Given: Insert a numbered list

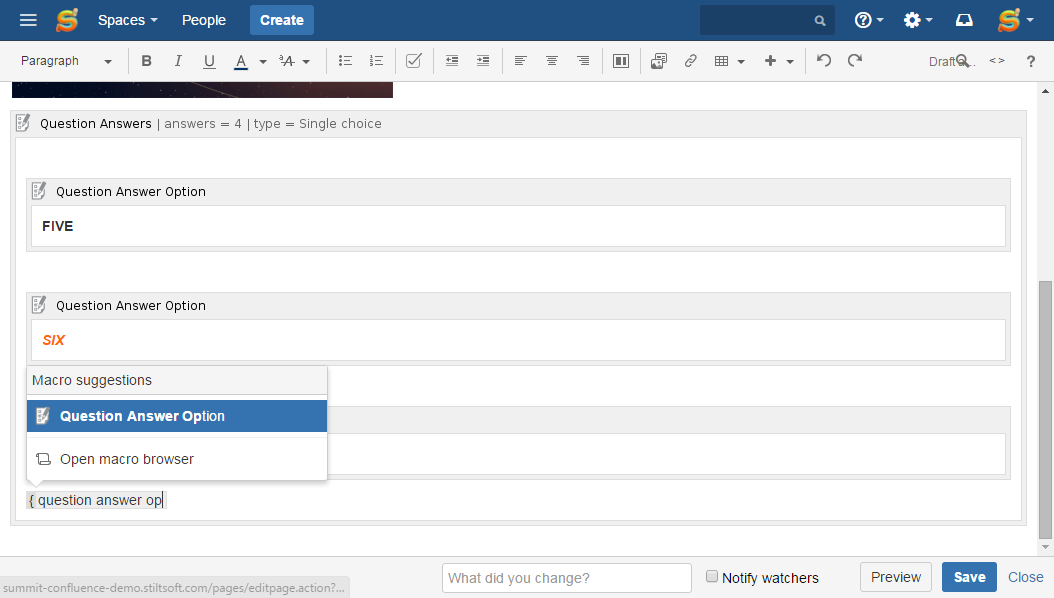Looking at the screenshot, I should tap(376, 61).
